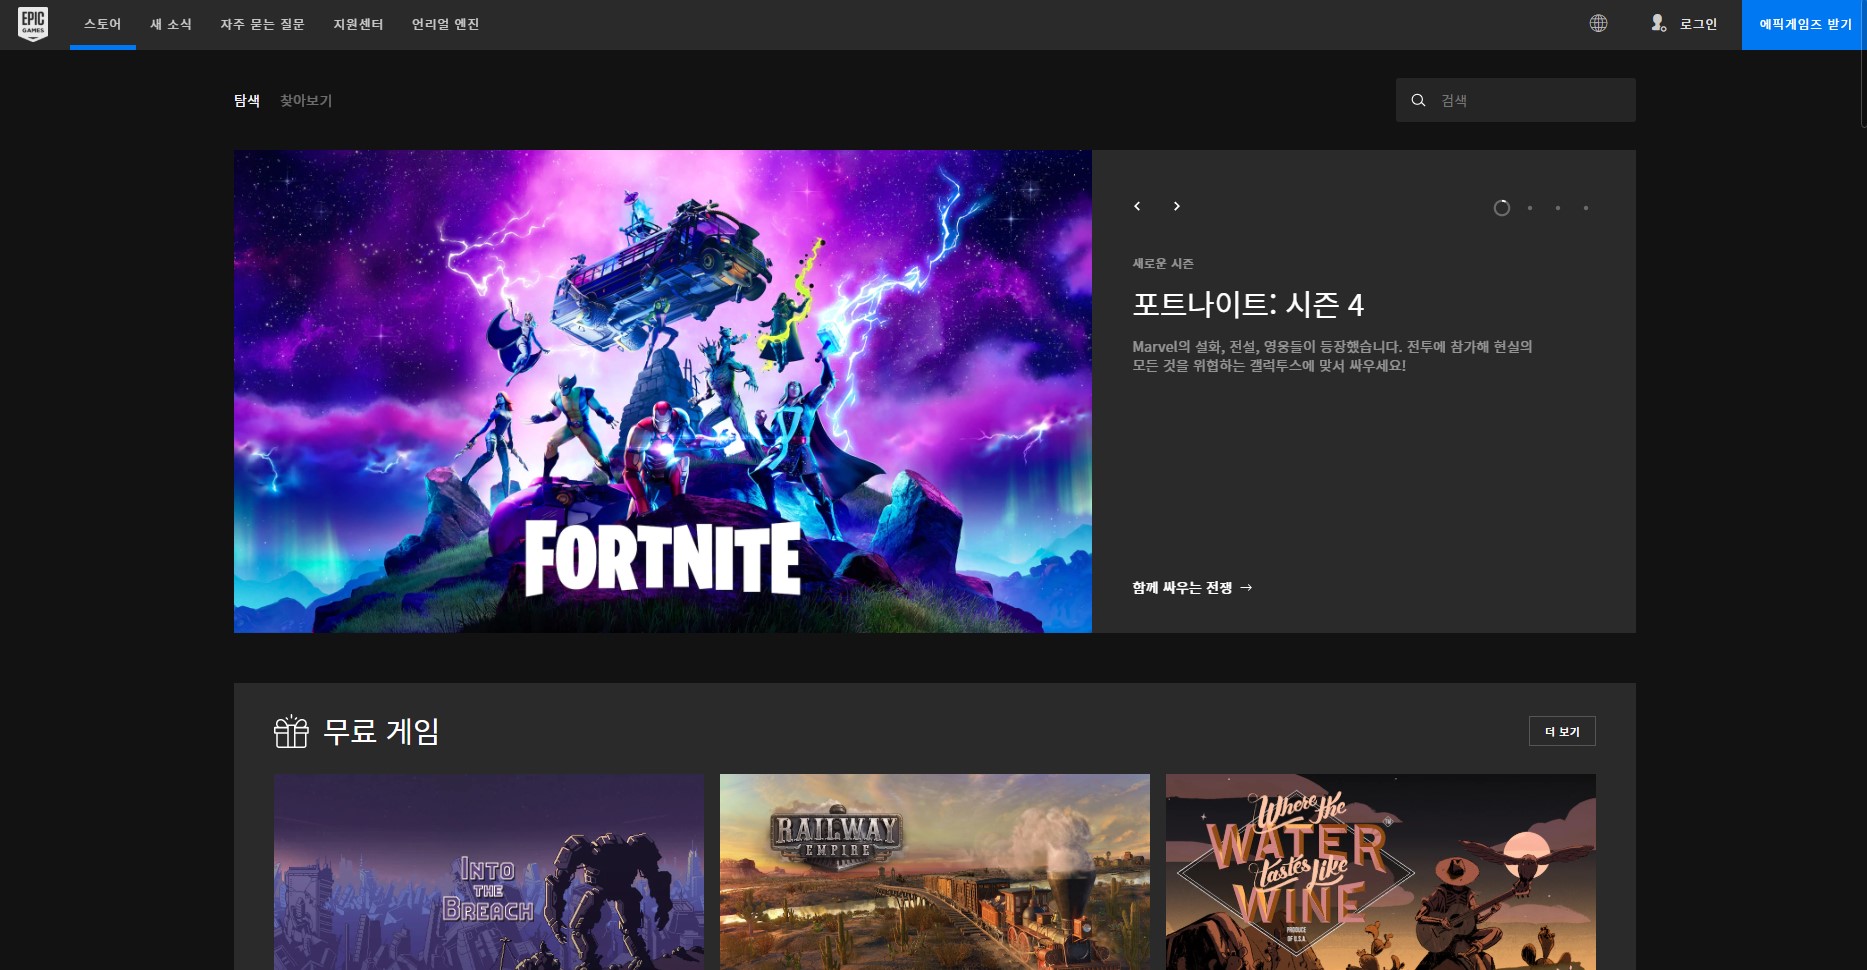
Task: Select the 탐색 tab
Action: tap(247, 100)
